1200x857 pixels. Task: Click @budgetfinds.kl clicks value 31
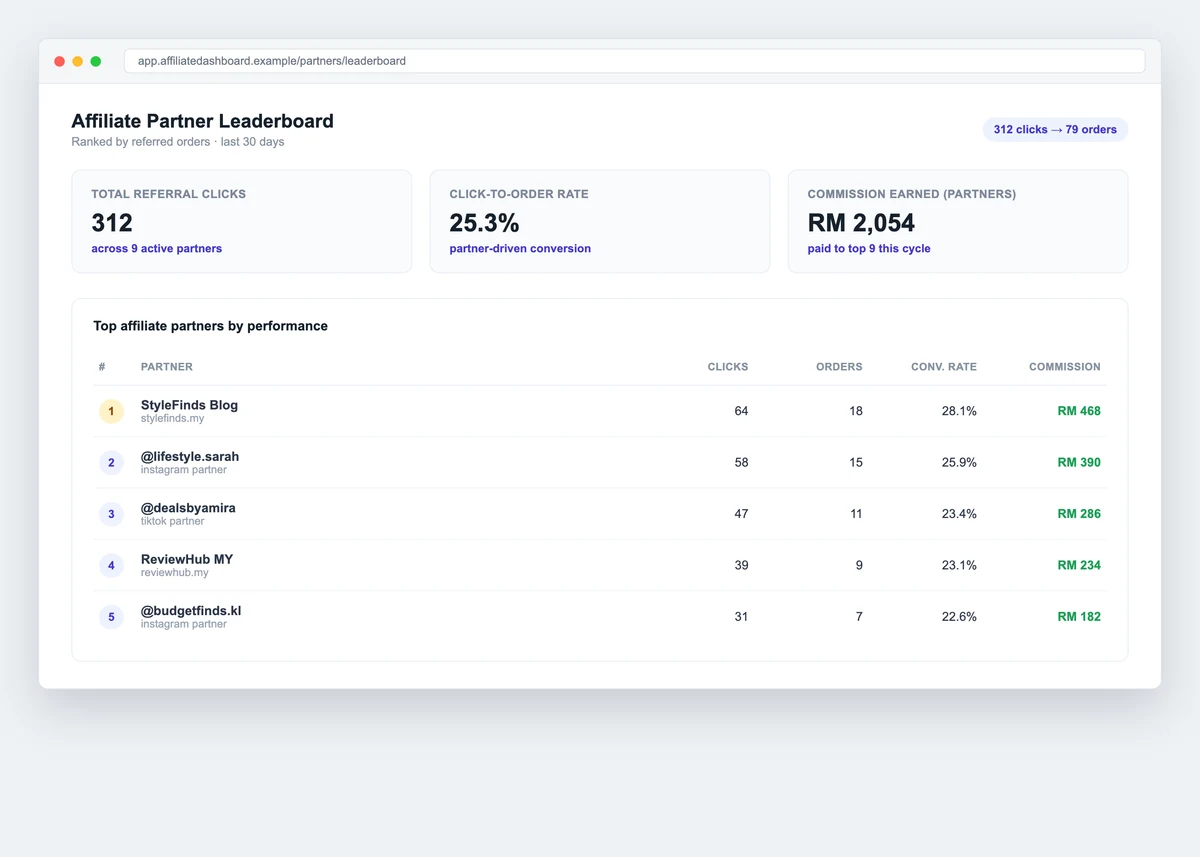(741, 617)
